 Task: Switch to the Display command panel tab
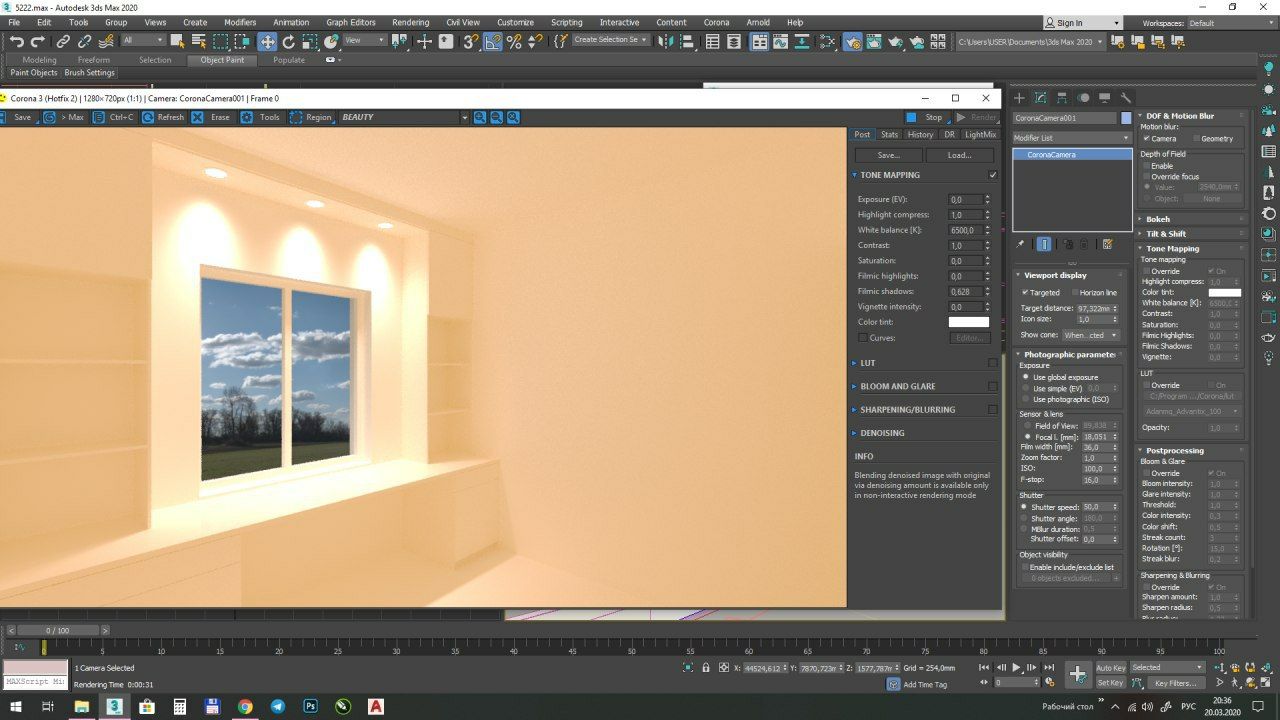(1104, 98)
